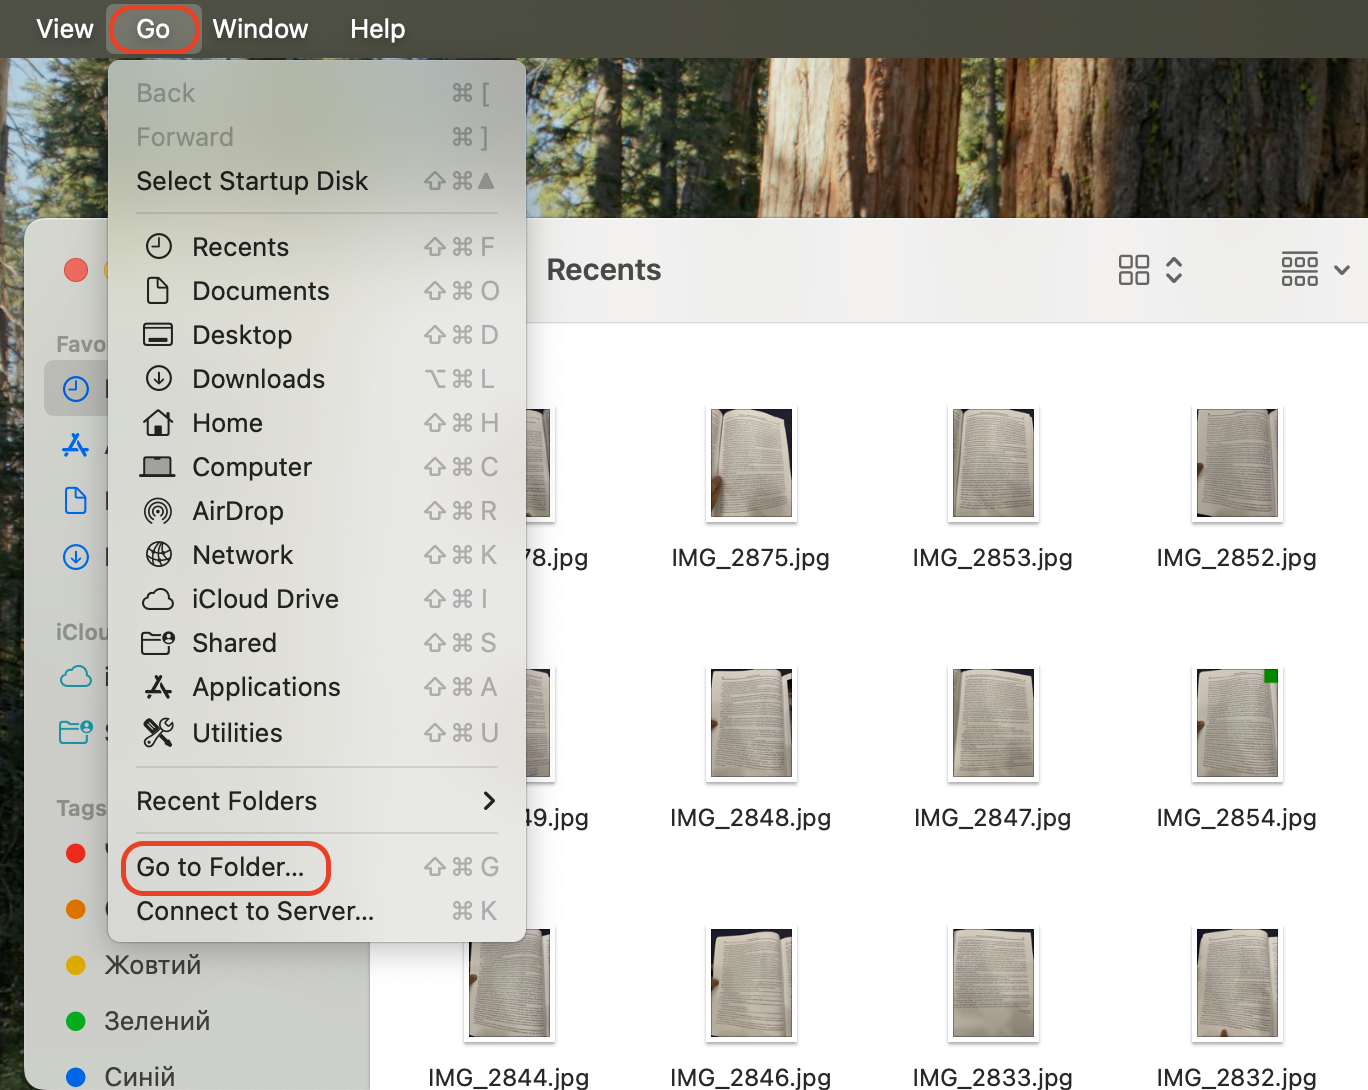Select Computer from the Go menu

(252, 467)
